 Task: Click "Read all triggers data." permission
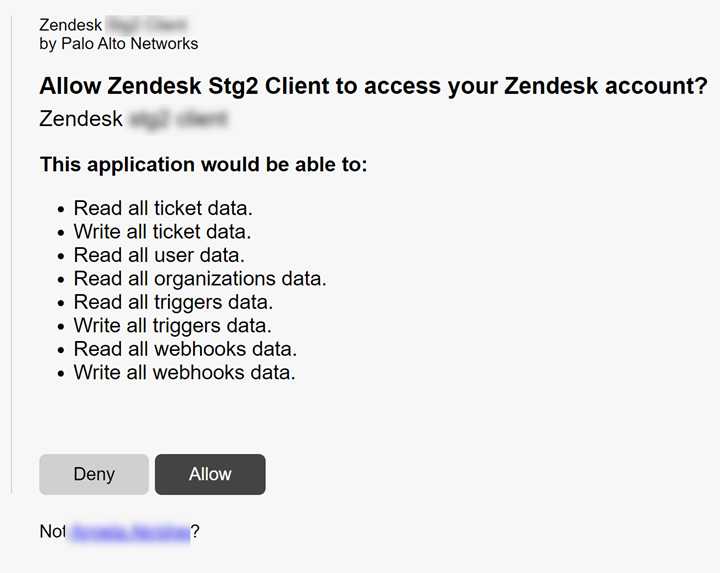click(173, 302)
